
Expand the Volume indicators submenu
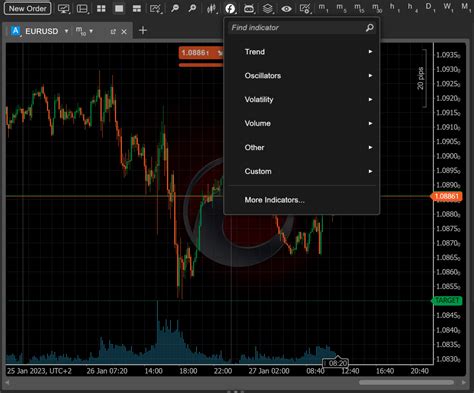click(x=302, y=123)
